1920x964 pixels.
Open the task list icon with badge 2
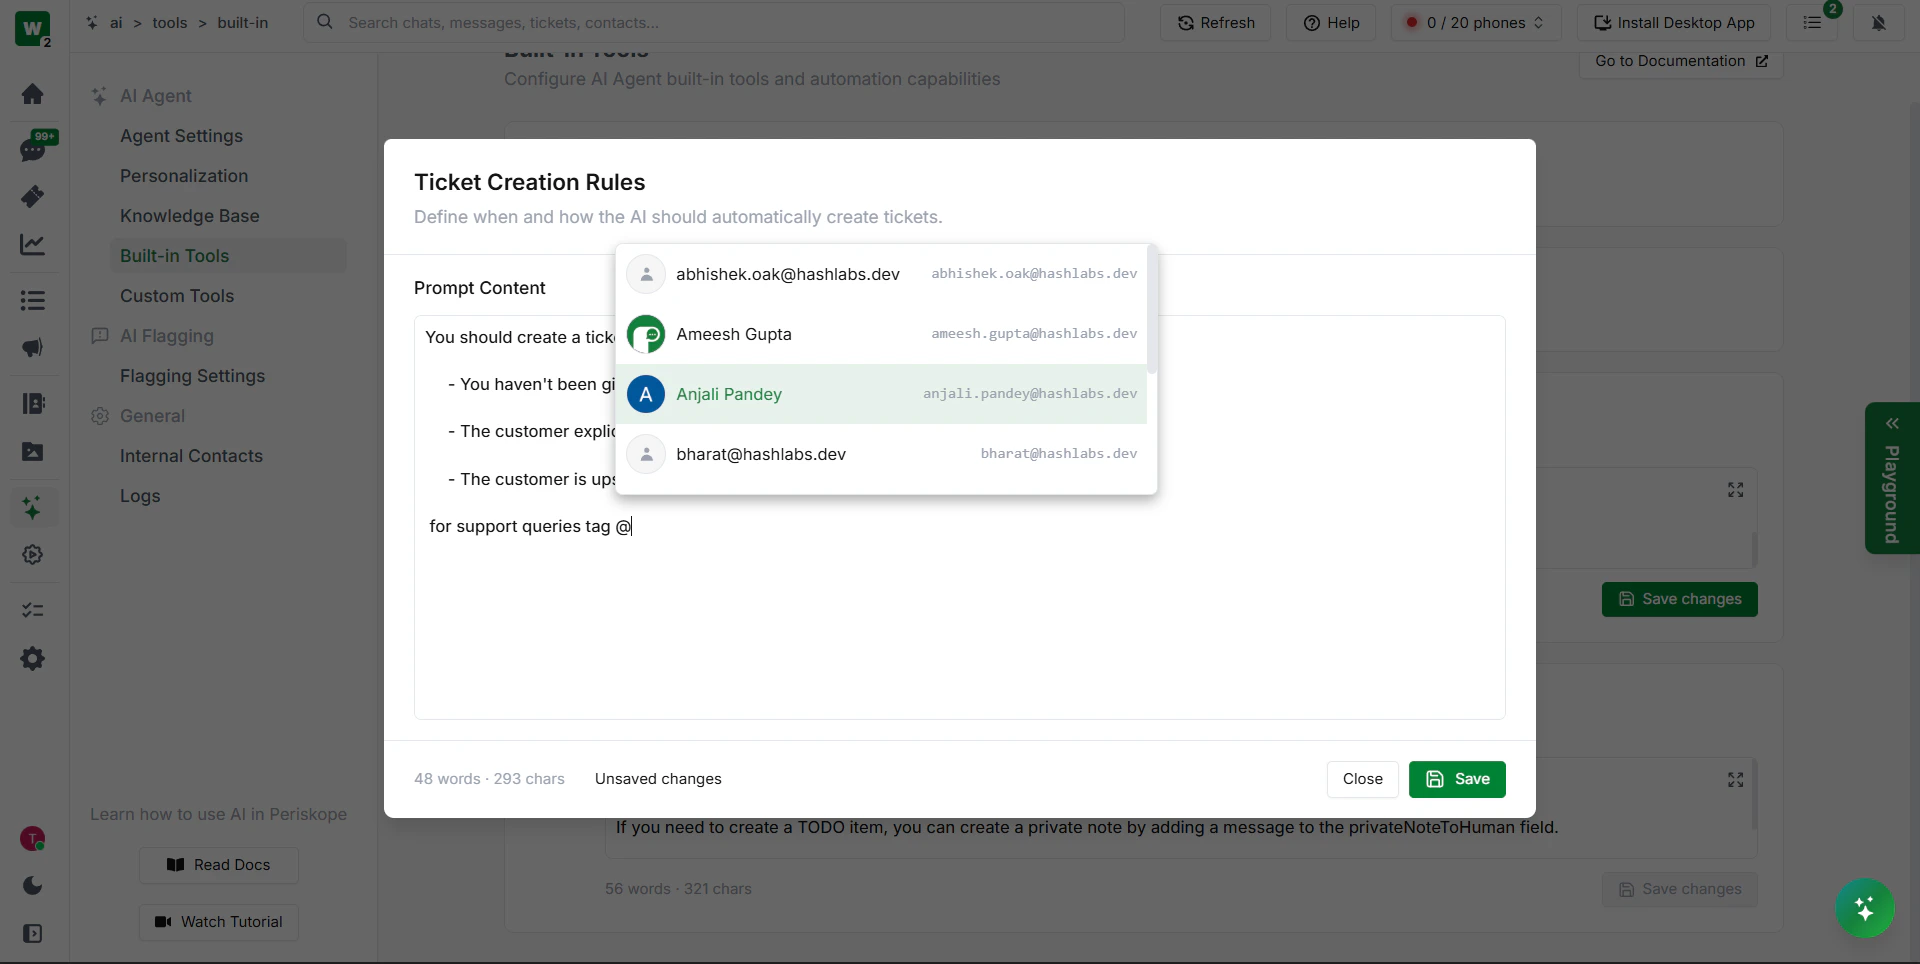[x=1812, y=23]
